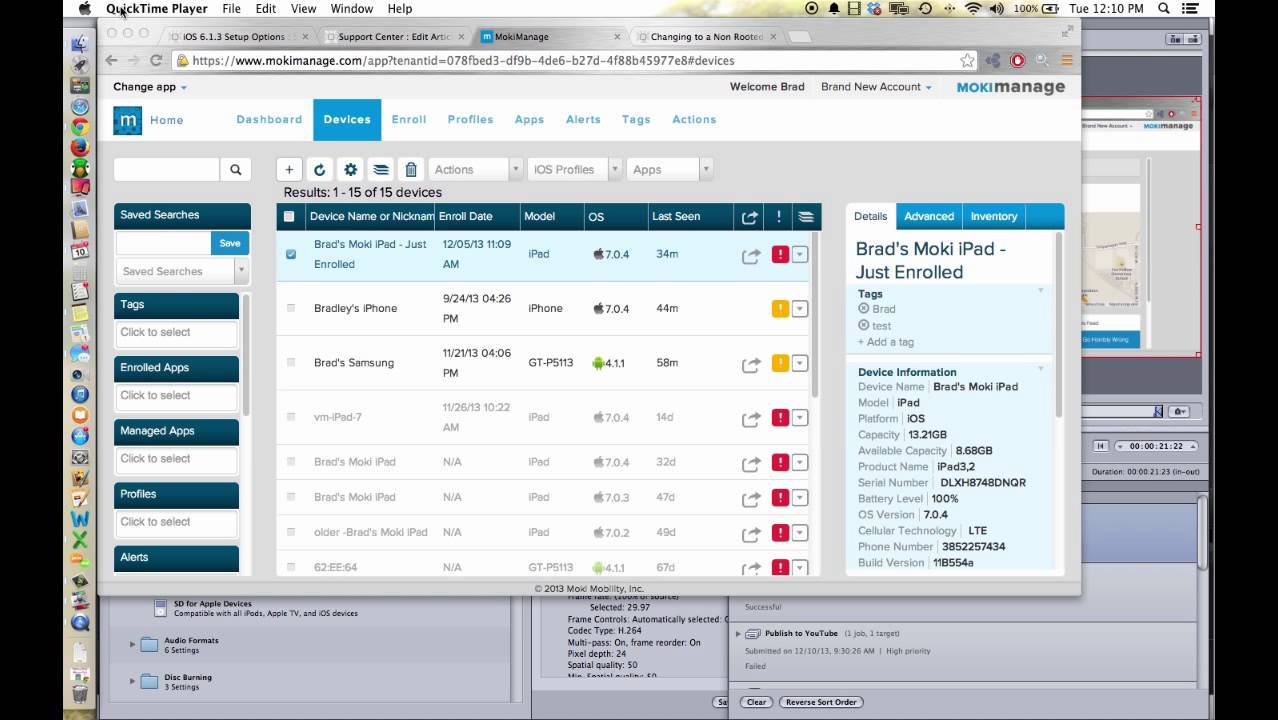Click red alert icon for vm-iPad-7
Viewport: 1278px width, 720px height.
click(x=780, y=417)
